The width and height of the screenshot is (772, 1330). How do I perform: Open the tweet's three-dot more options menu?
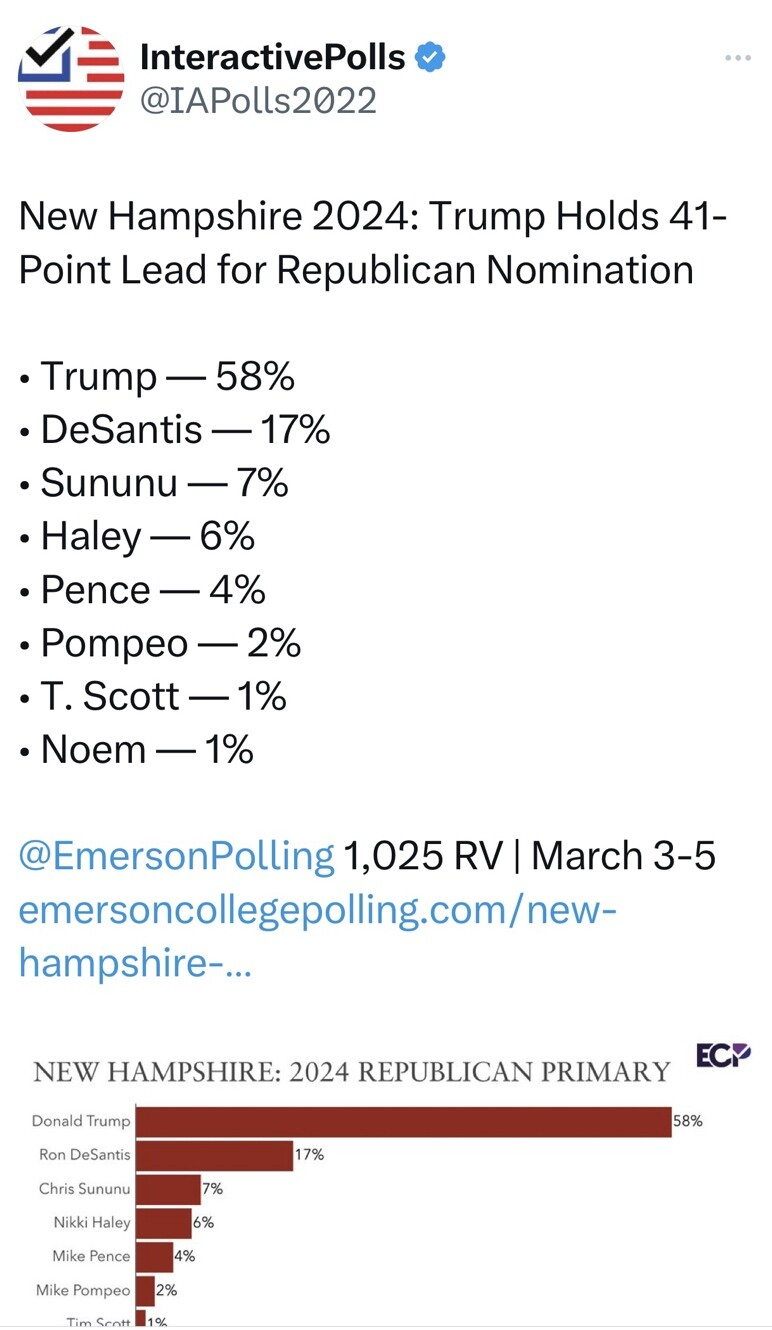pyautogui.click(x=737, y=58)
